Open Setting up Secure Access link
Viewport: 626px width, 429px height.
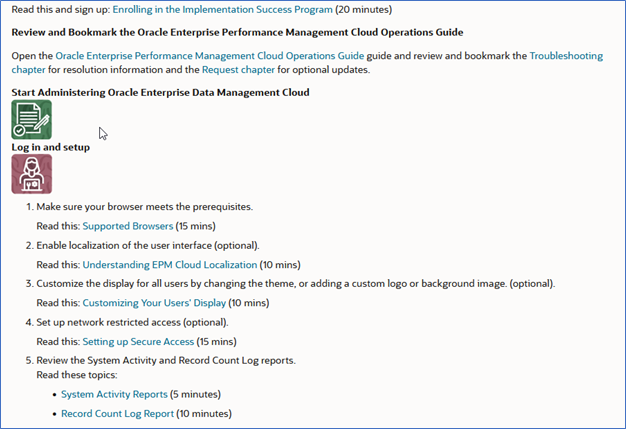pyautogui.click(x=138, y=342)
